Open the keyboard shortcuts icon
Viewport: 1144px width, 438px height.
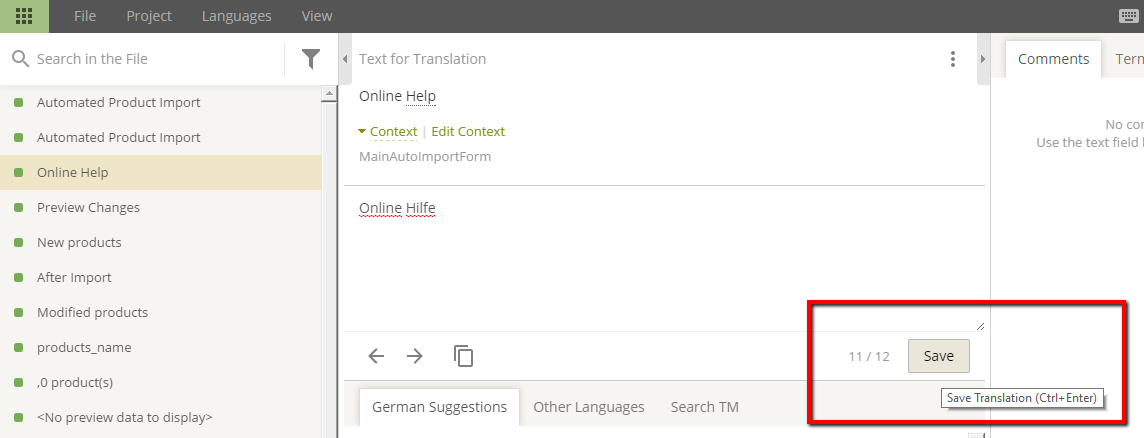[x=1130, y=16]
